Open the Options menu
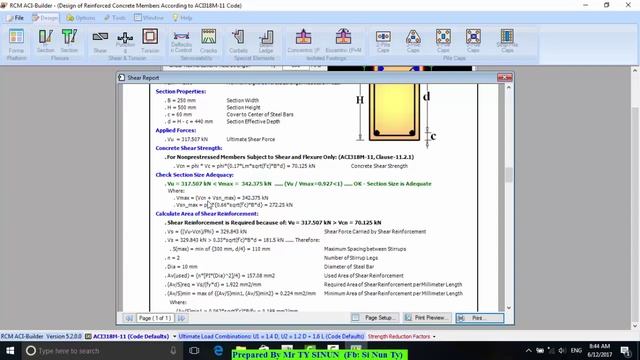The height and width of the screenshot is (360, 640). pos(80,18)
